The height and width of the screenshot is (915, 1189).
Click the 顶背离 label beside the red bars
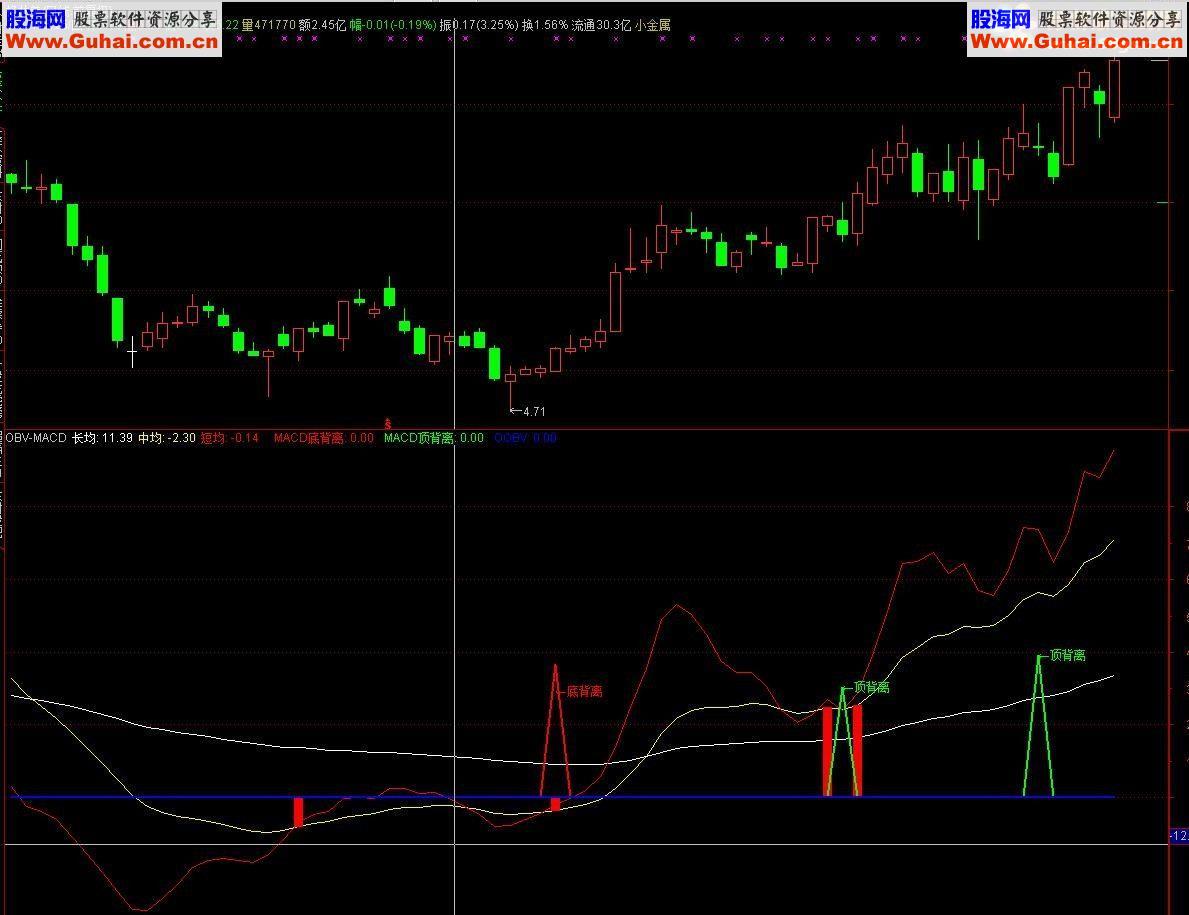tap(871, 688)
